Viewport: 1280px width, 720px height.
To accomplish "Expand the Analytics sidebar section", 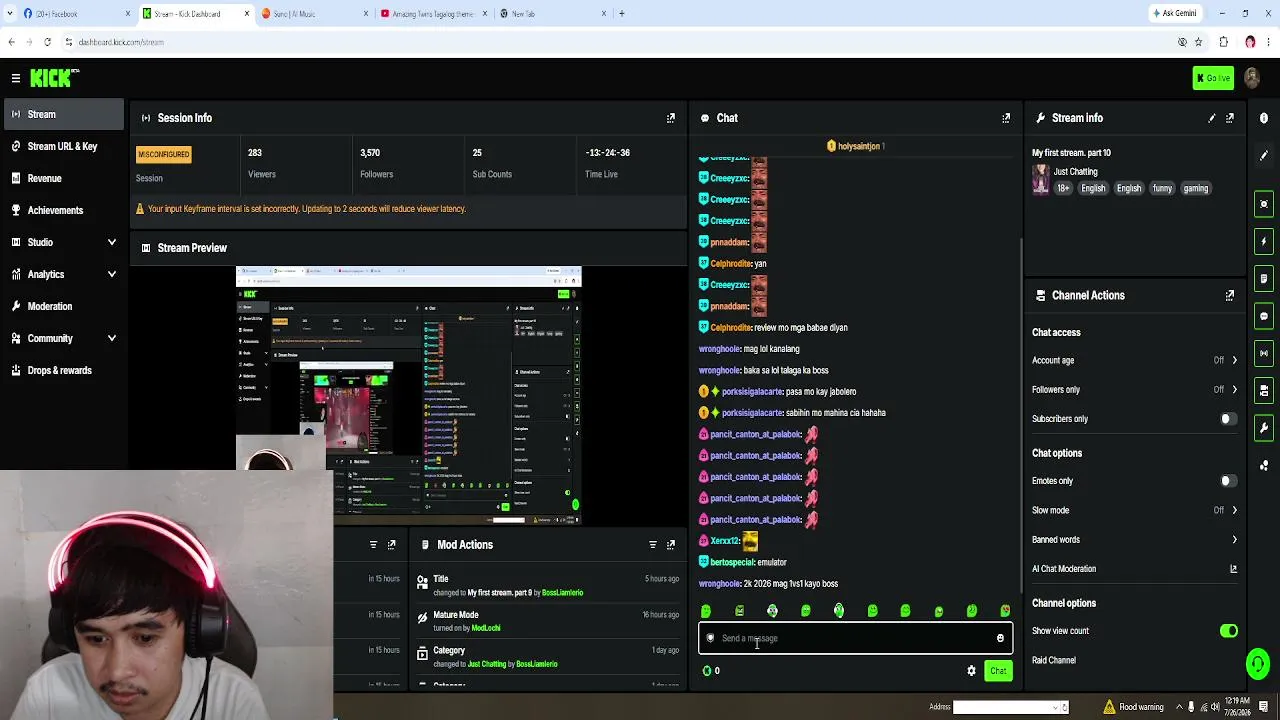I will [x=62, y=274].
